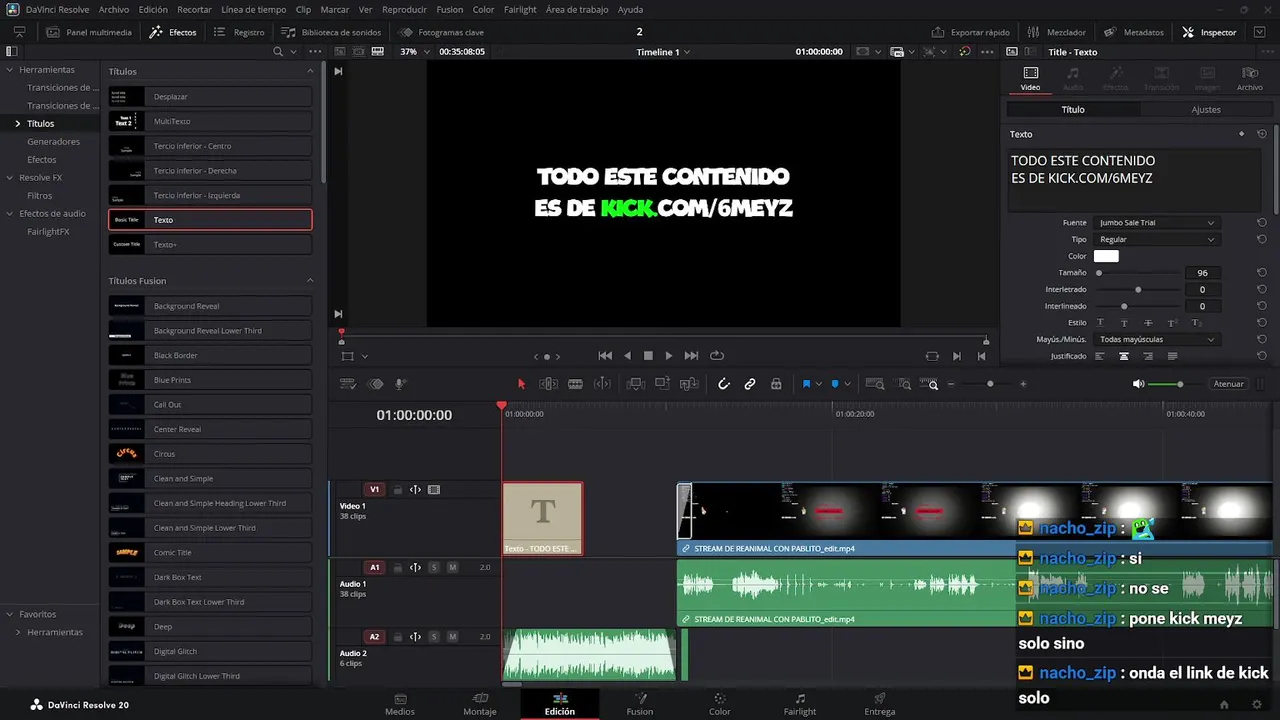Open the Mezclador panel
Screen dimensions: 1280x720
point(1057,32)
